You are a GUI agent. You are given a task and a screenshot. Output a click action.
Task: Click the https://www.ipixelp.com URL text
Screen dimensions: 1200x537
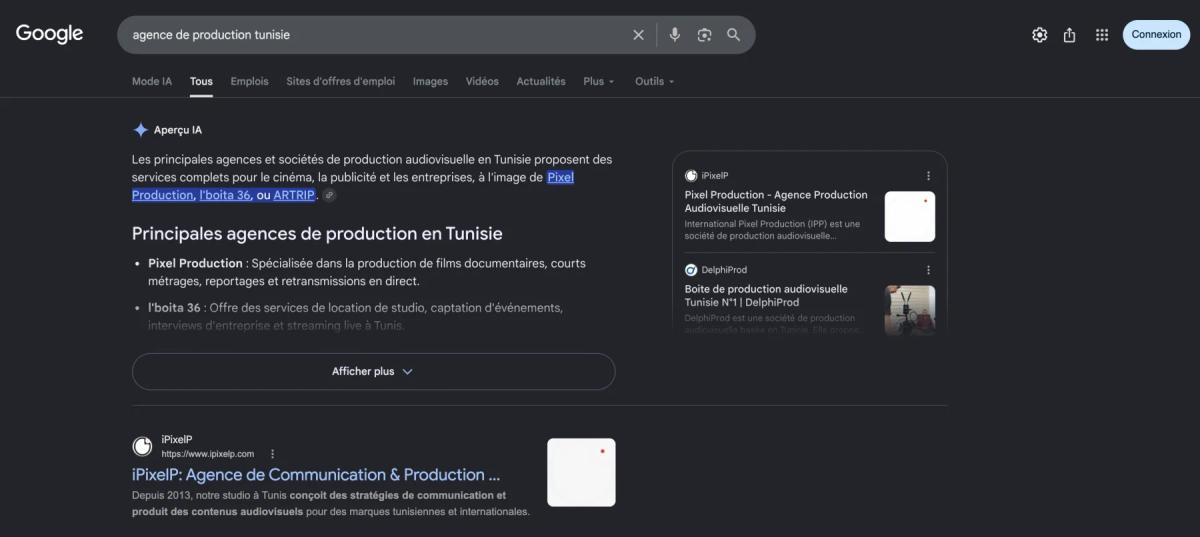[x=208, y=454]
